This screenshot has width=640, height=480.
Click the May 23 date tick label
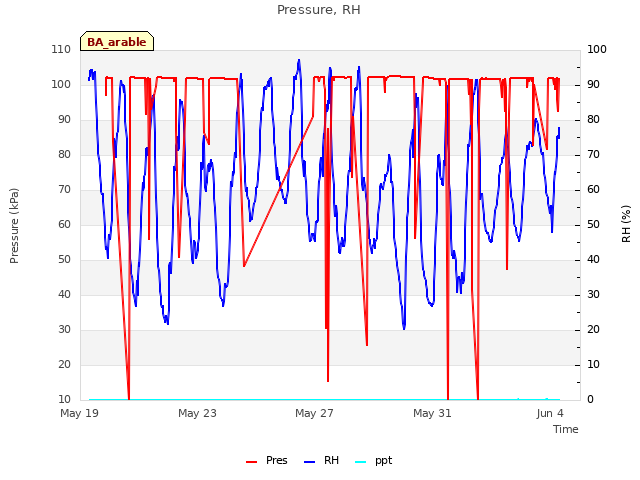point(197,413)
